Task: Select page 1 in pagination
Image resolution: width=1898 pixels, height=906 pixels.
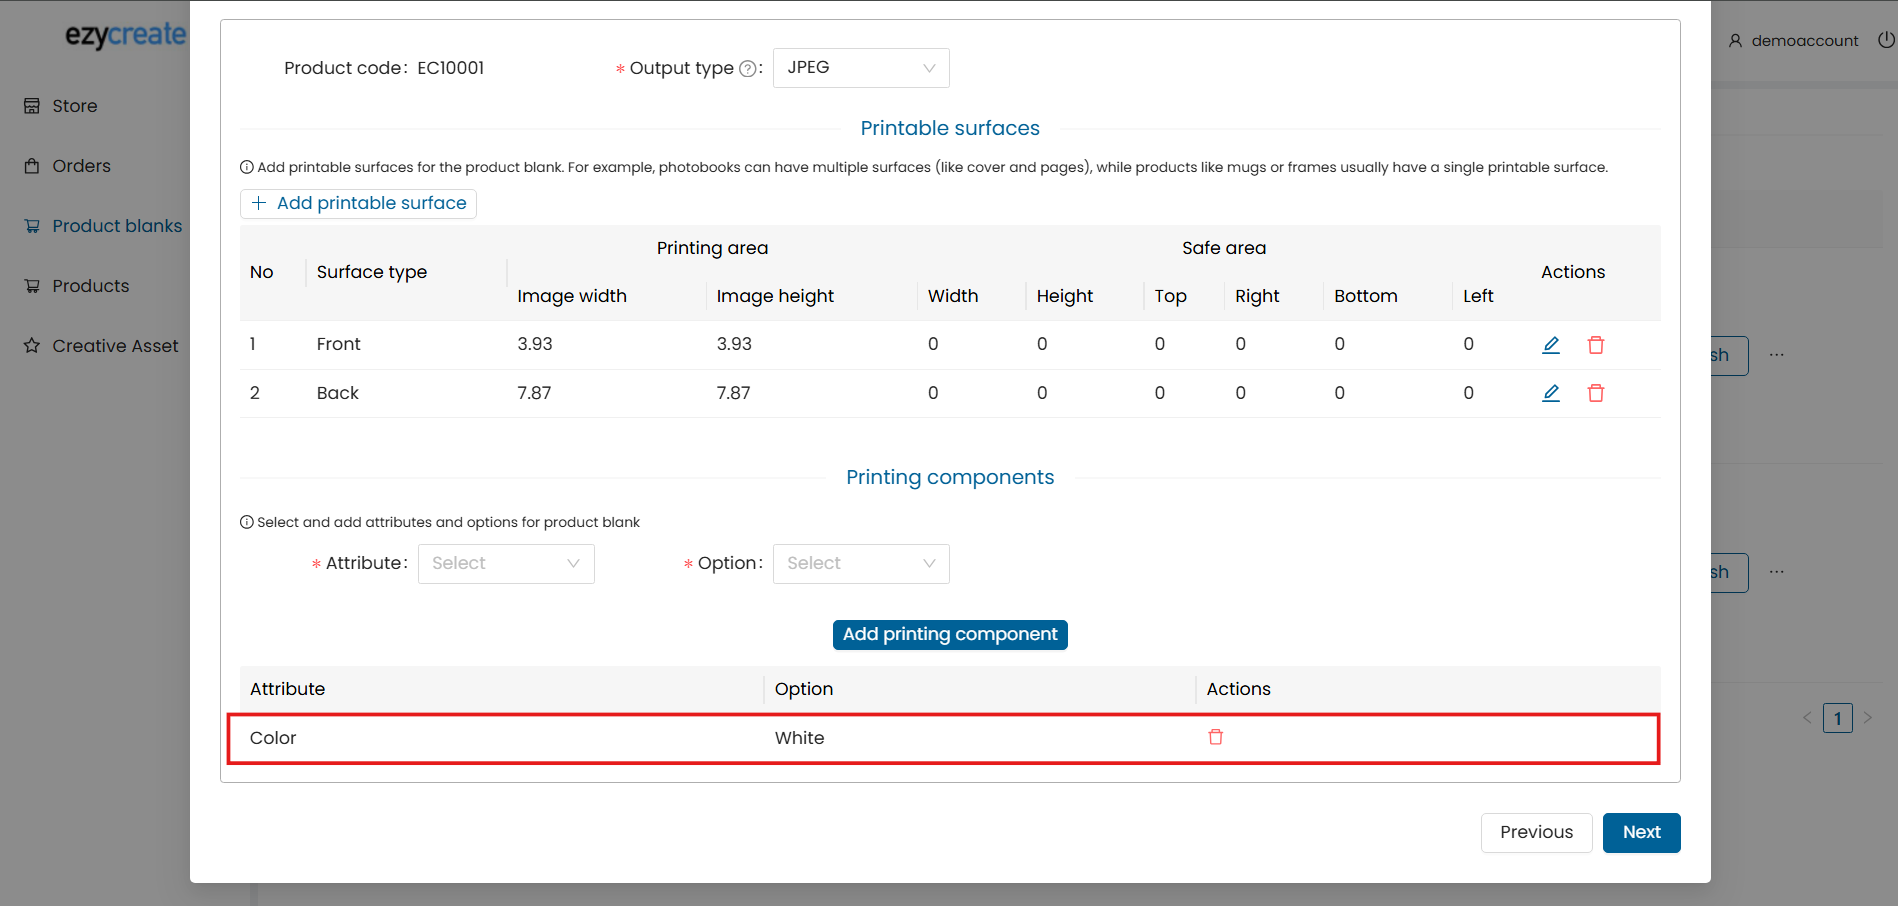Action: [1837, 718]
